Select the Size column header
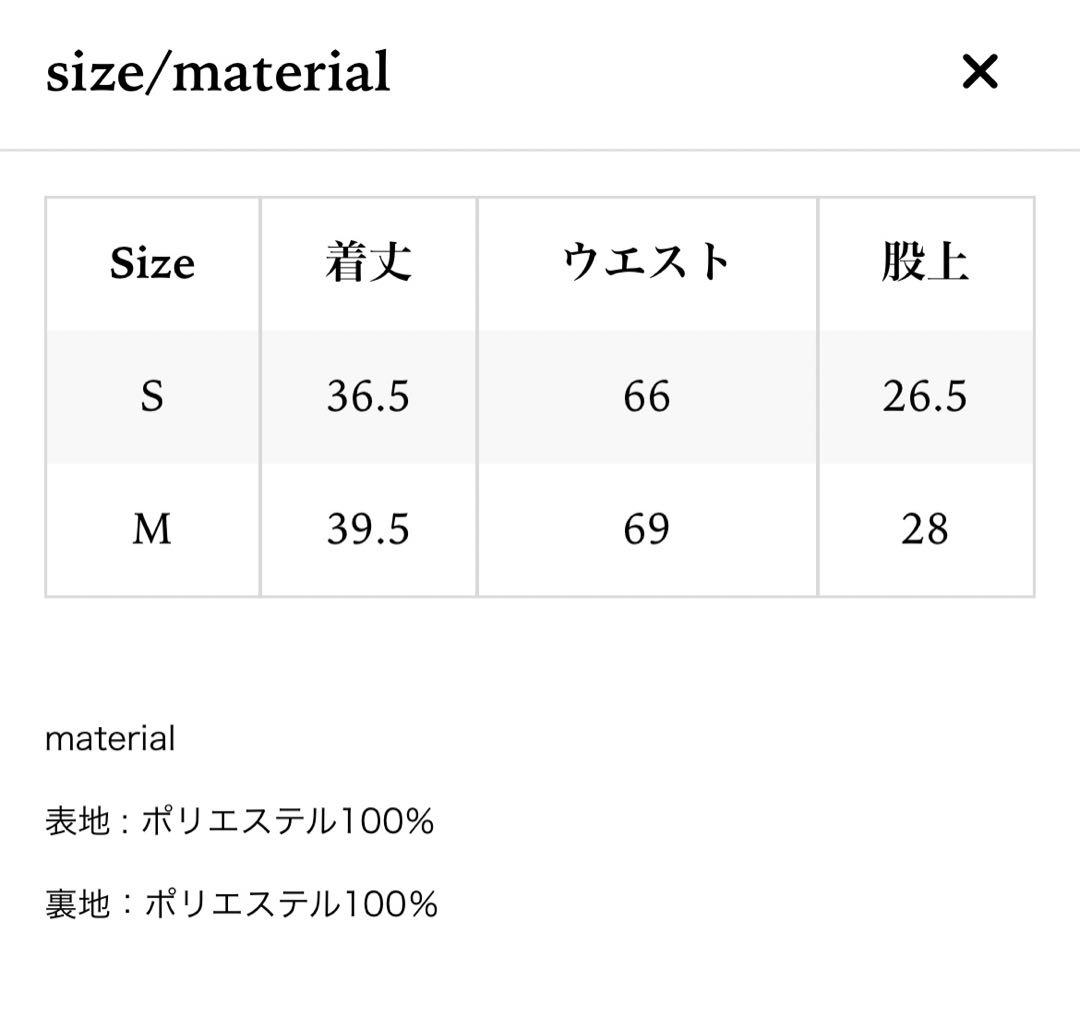The height and width of the screenshot is (1019, 1080). [x=153, y=264]
